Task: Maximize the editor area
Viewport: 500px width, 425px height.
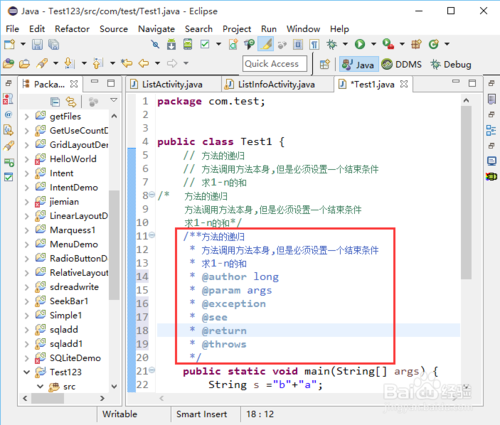Action: coord(472,83)
